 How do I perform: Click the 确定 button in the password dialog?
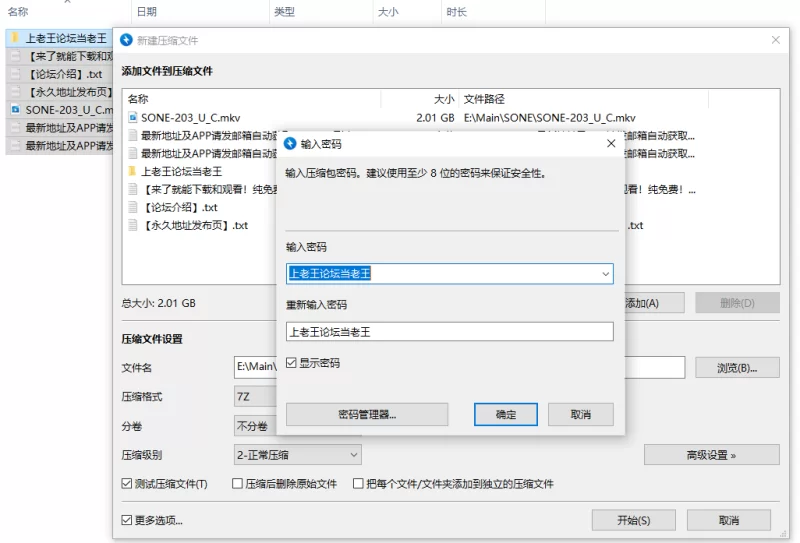[506, 414]
